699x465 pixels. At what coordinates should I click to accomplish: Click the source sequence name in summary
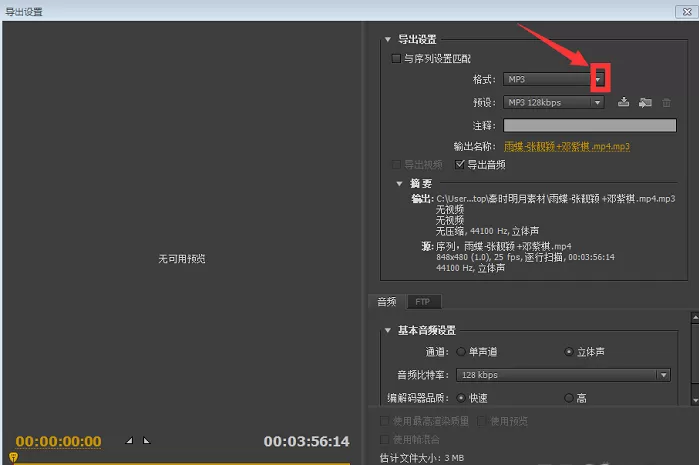(x=503, y=246)
